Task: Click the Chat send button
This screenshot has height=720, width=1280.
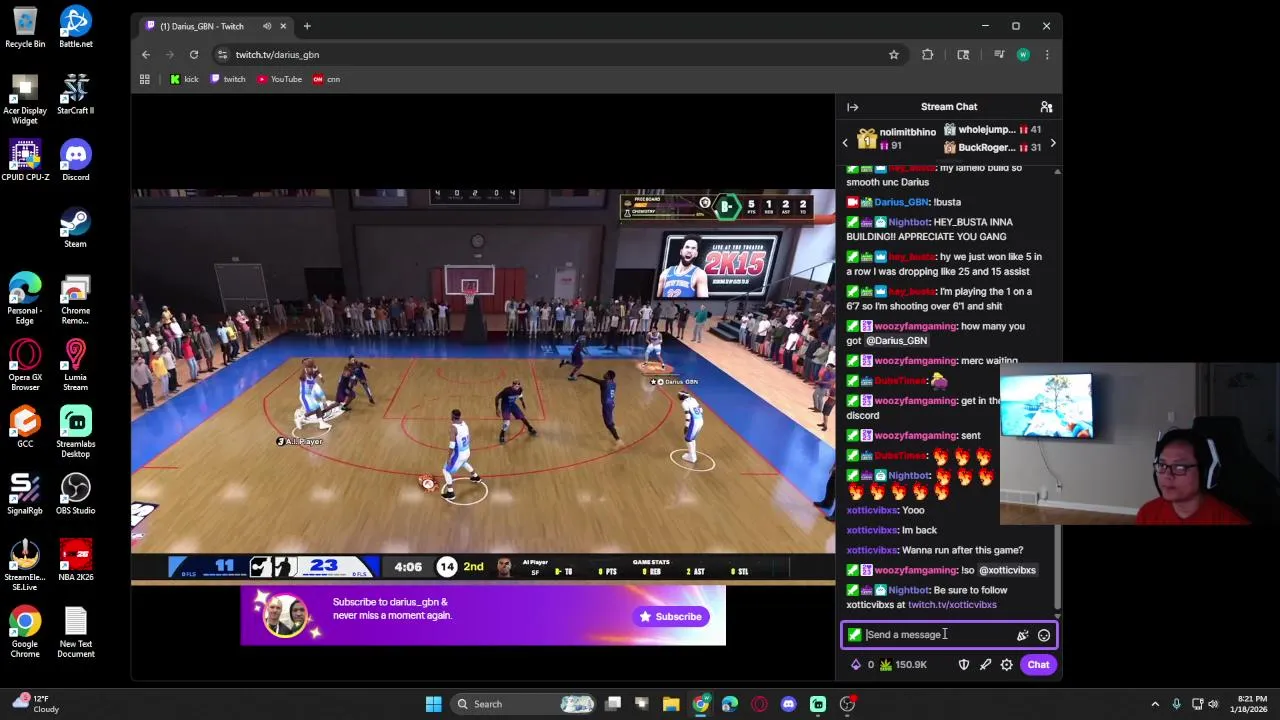Action: click(1038, 665)
